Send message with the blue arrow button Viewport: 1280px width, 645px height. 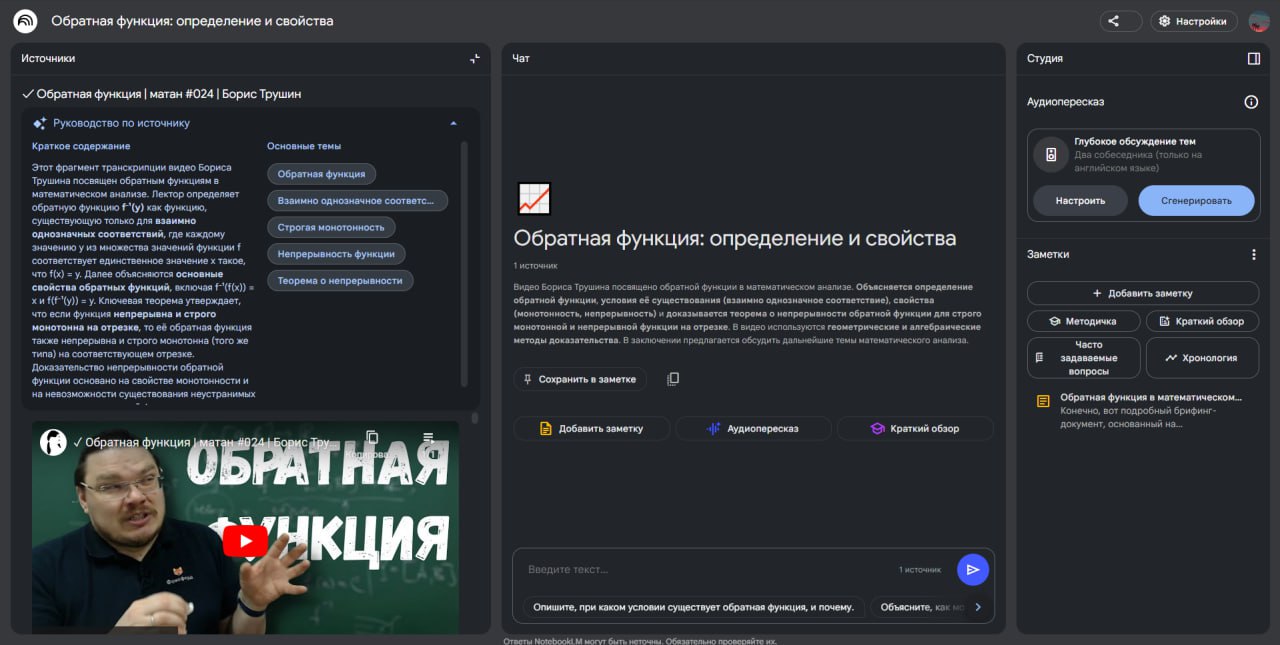click(972, 569)
